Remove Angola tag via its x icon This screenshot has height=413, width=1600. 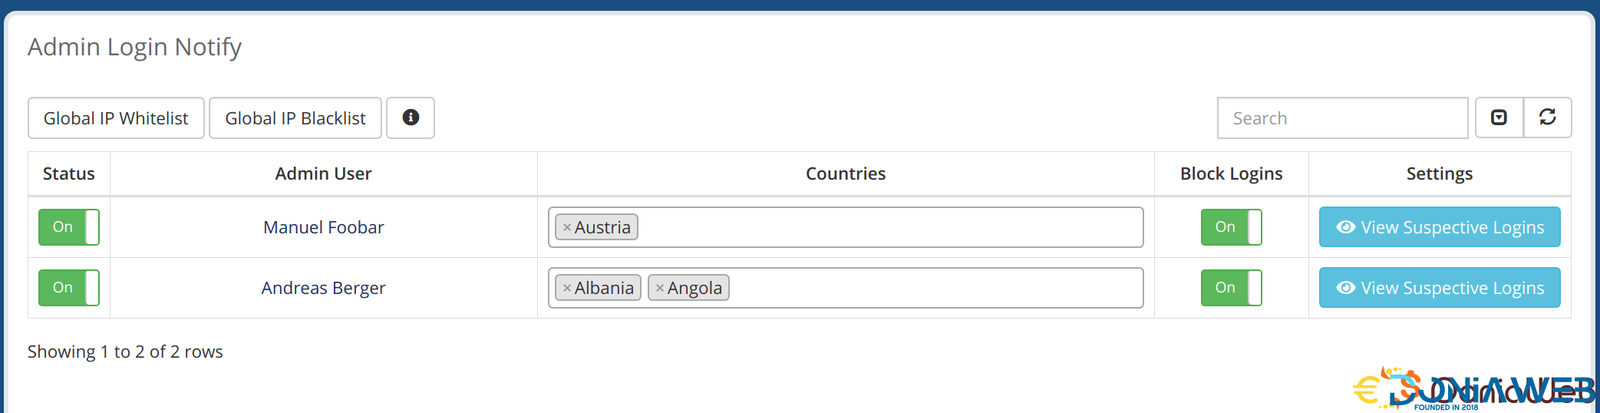660,288
